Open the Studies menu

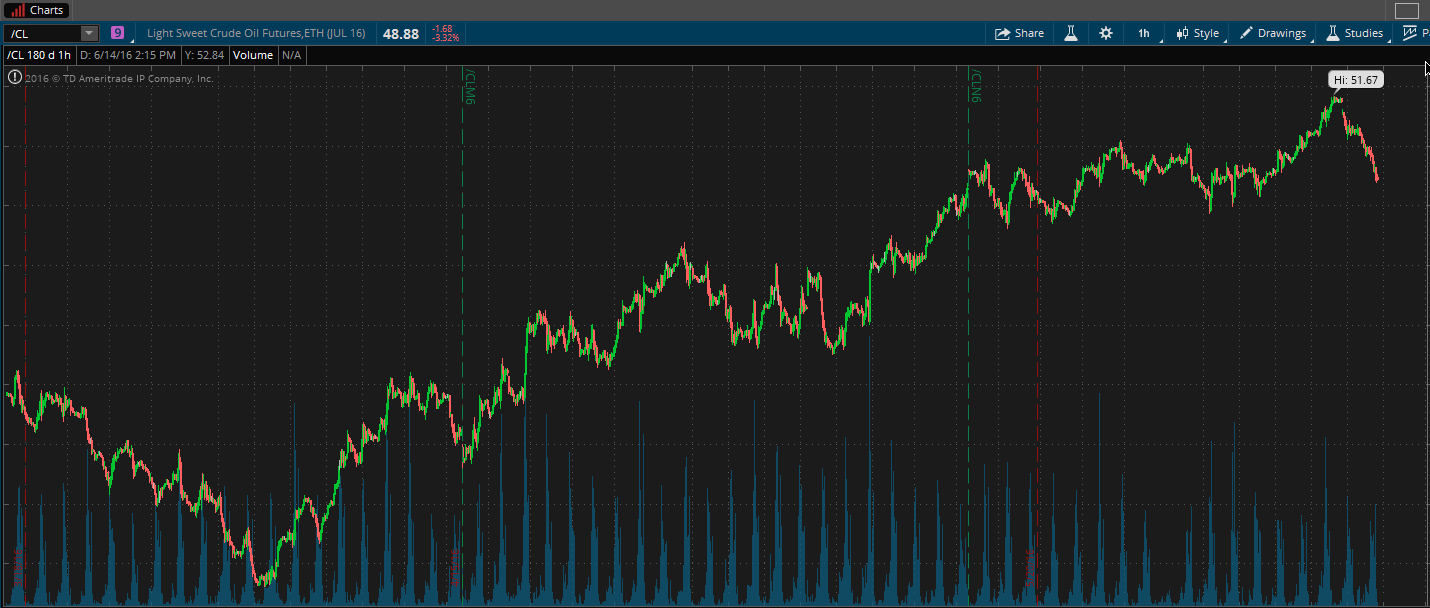pyautogui.click(x=1355, y=33)
